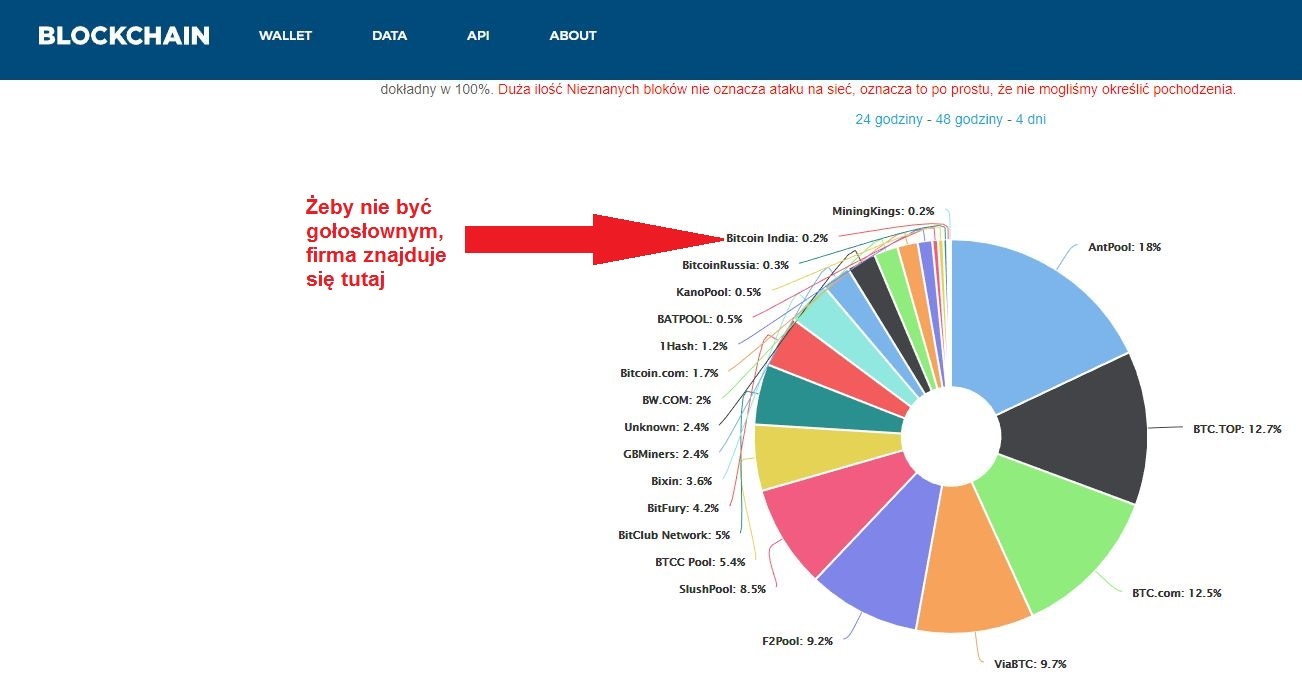Viewport: 1302px width, 697px height.
Task: Click the 1Hash: 1.2% label
Action: 694,346
